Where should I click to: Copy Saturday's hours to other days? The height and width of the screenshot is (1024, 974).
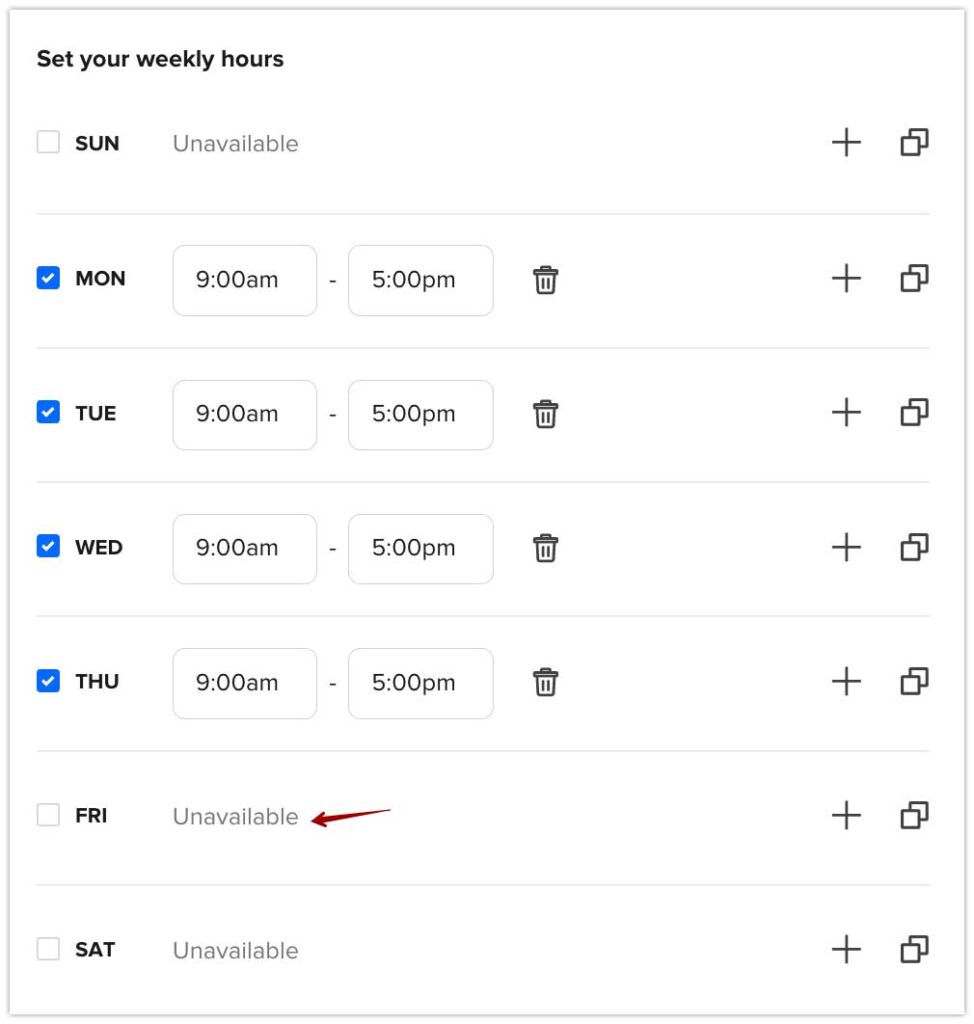(915, 949)
